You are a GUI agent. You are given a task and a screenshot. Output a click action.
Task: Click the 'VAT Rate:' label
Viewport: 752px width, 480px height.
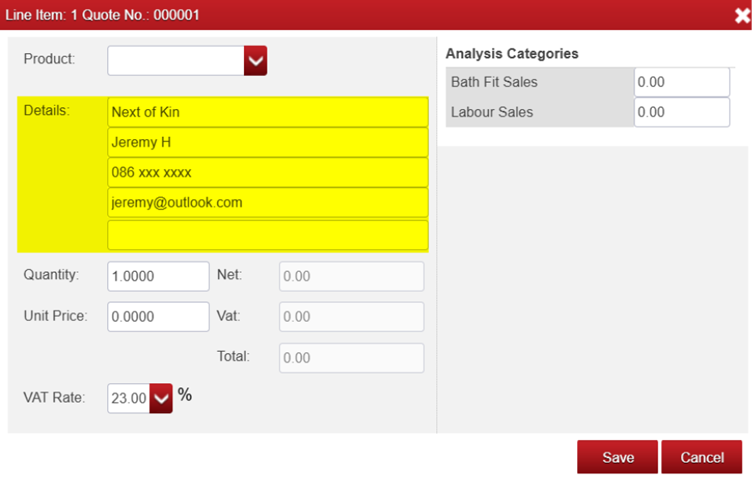(x=54, y=398)
